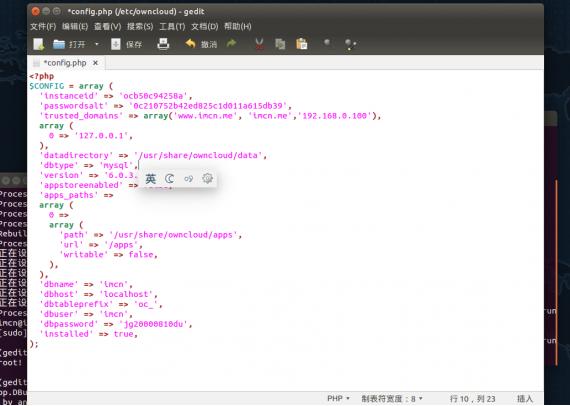
Task: Open input method settings via the gear icon
Action: click(x=207, y=178)
